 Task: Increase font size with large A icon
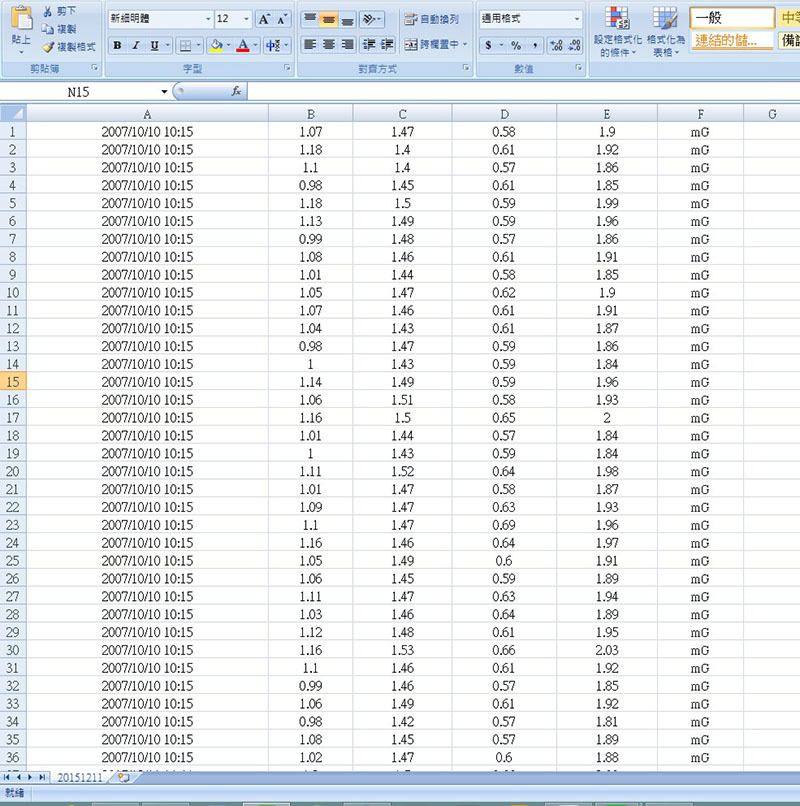coord(264,20)
